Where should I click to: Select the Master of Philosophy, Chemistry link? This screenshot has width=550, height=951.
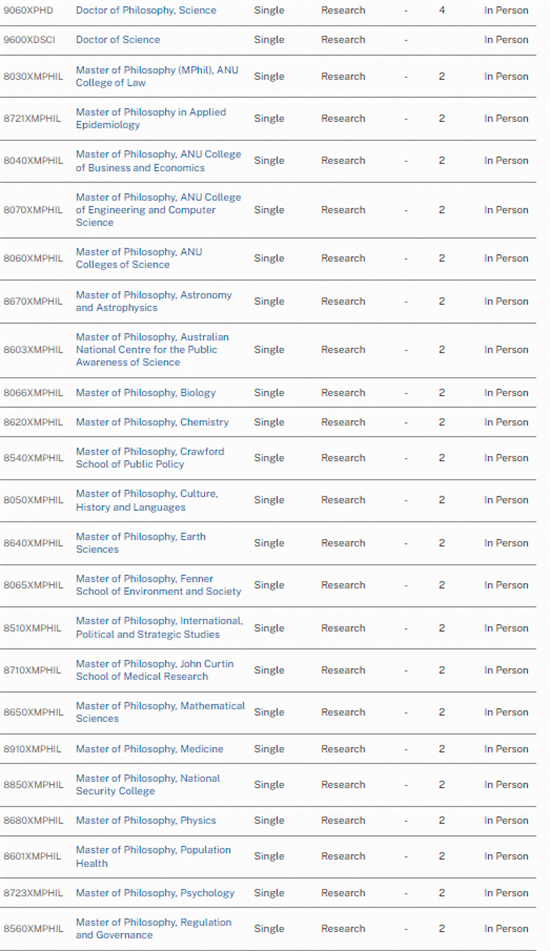(152, 422)
